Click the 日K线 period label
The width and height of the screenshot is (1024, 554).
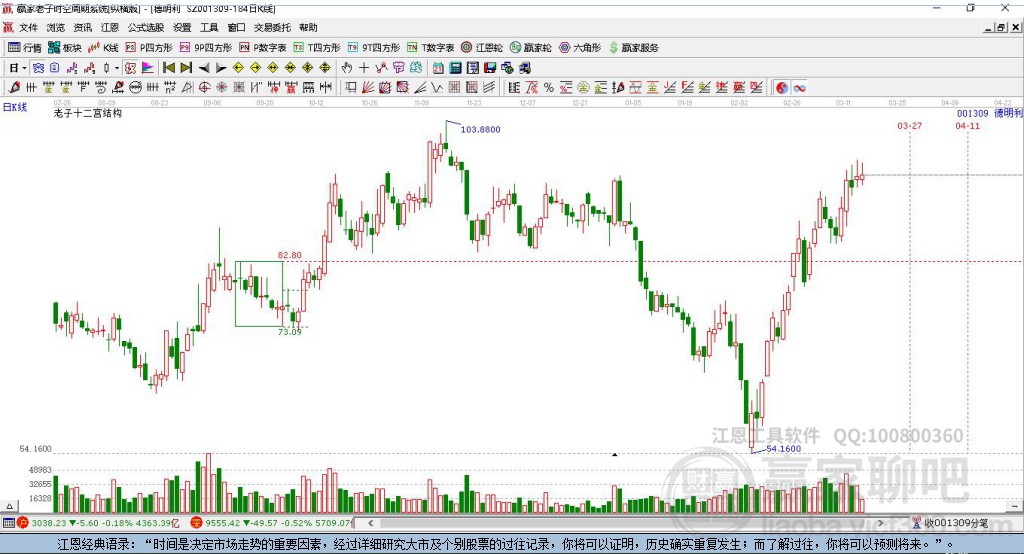point(15,107)
